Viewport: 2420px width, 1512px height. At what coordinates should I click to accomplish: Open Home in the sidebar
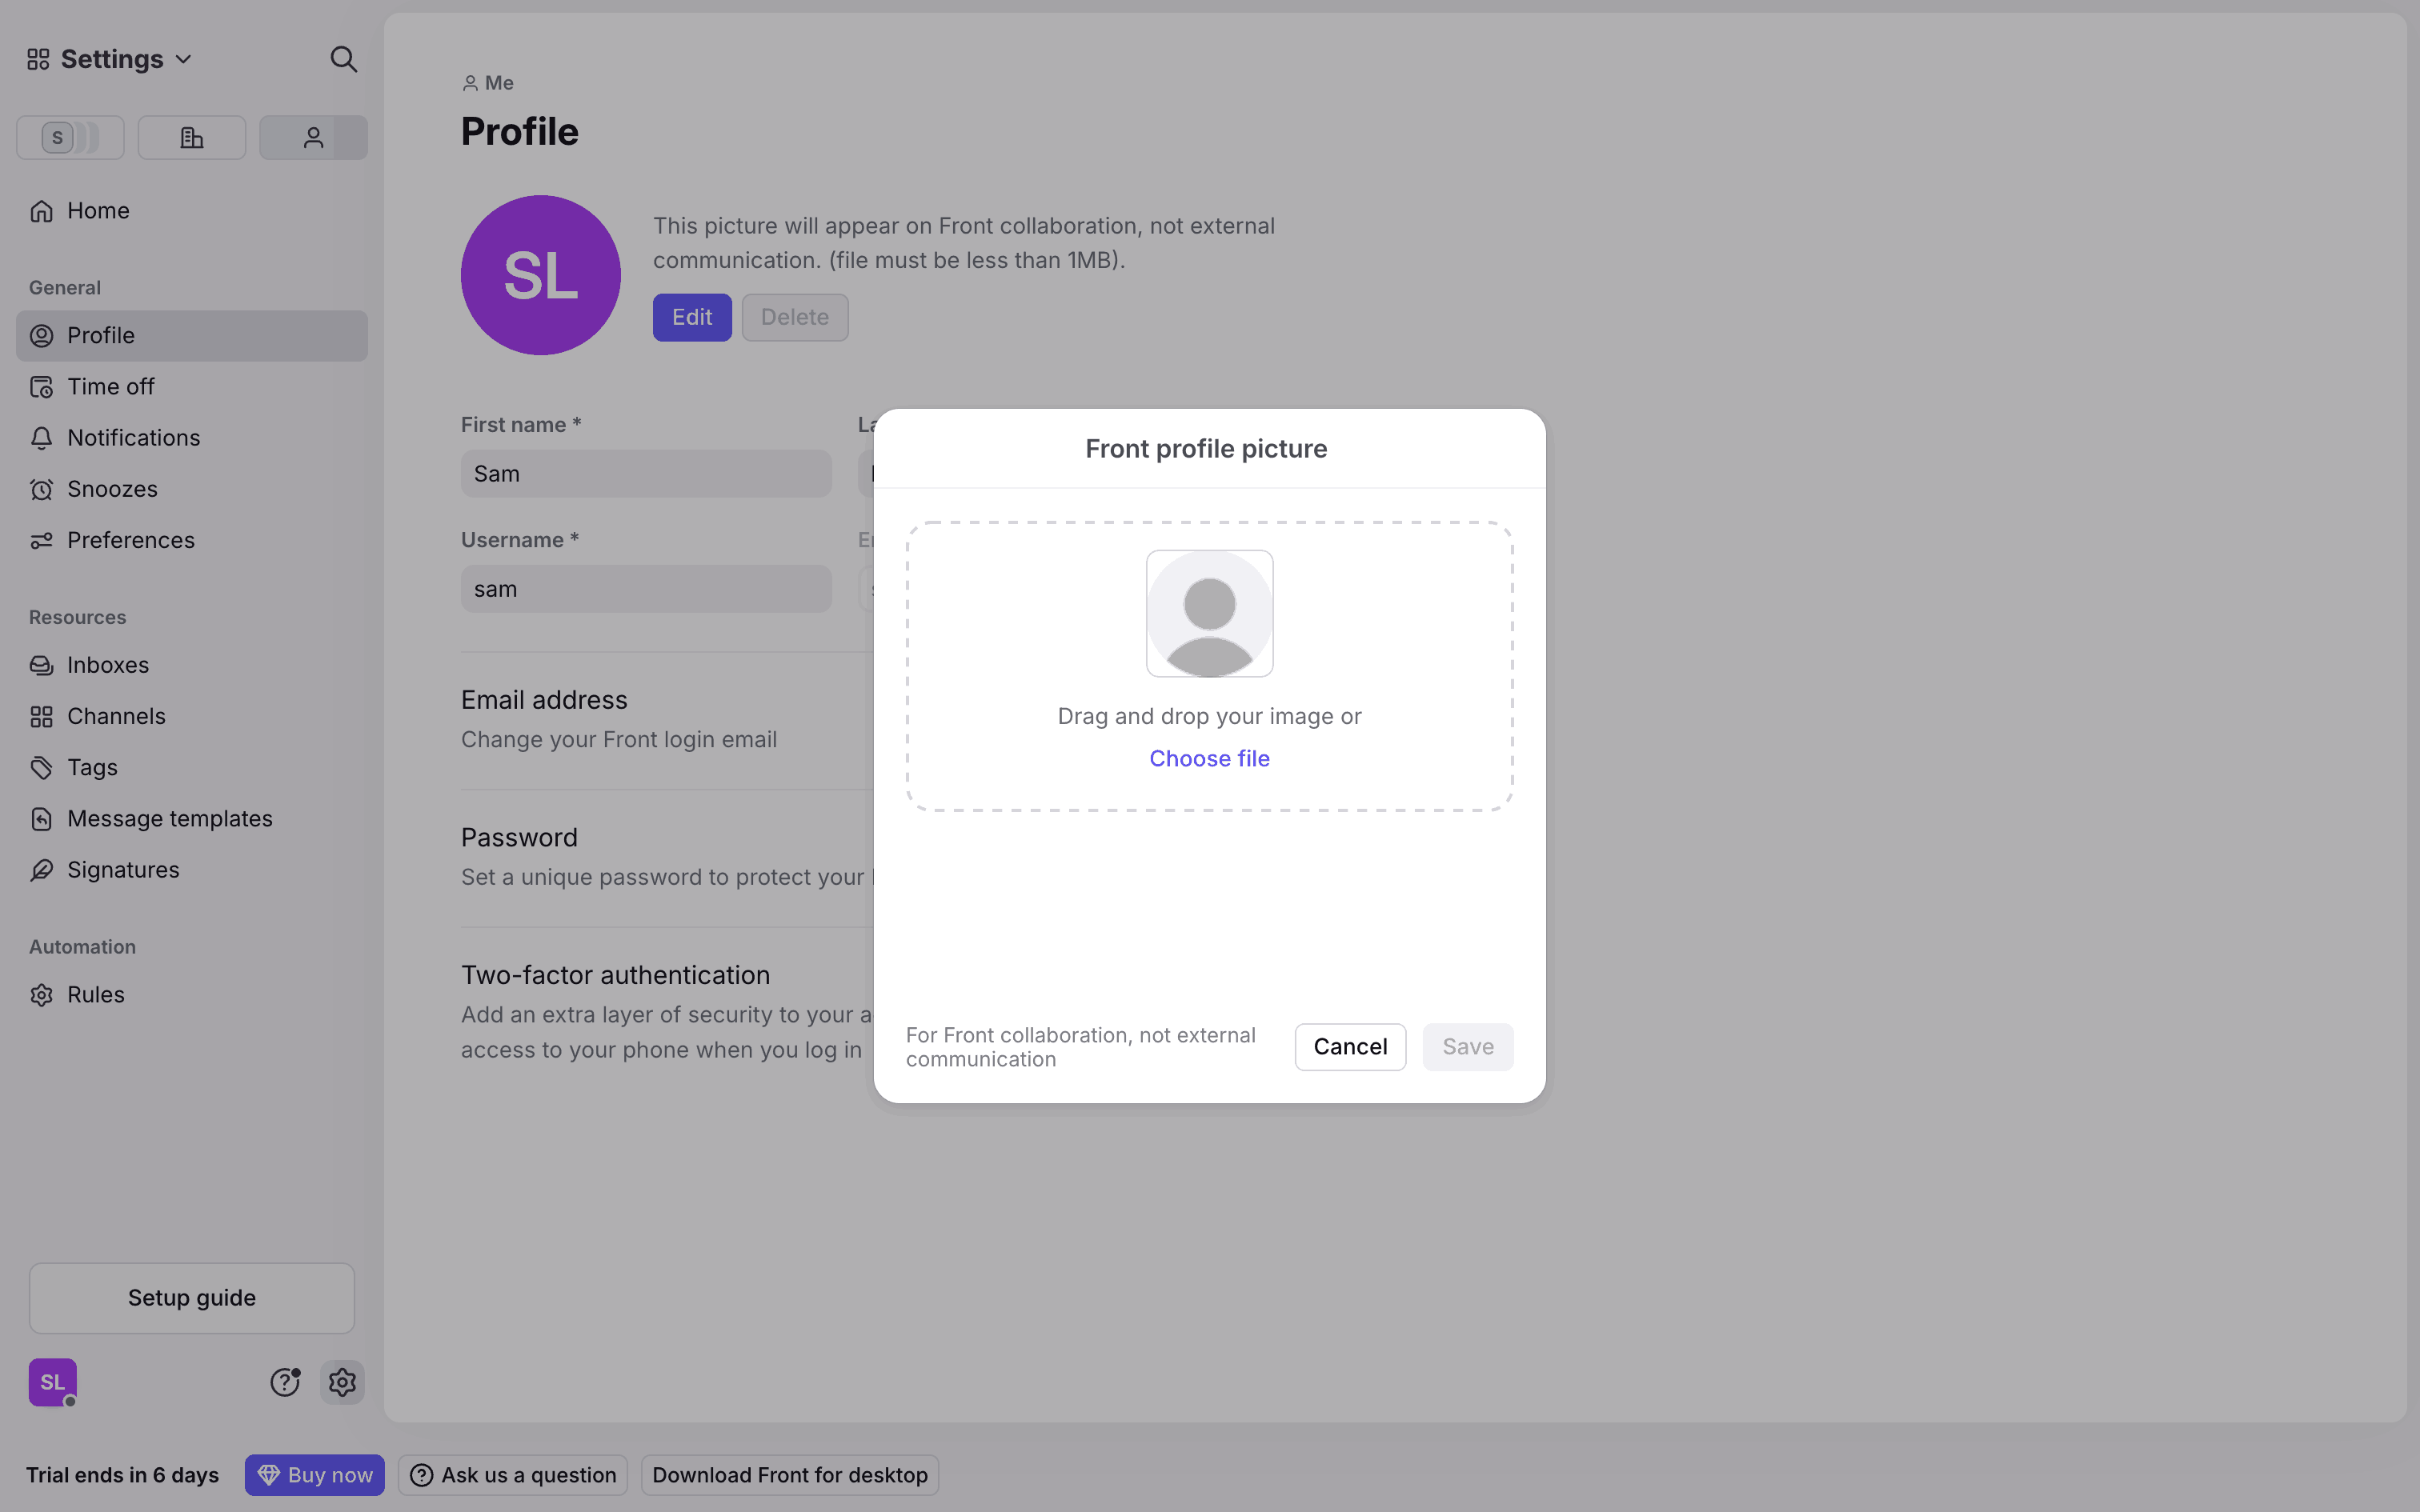pyautogui.click(x=98, y=211)
